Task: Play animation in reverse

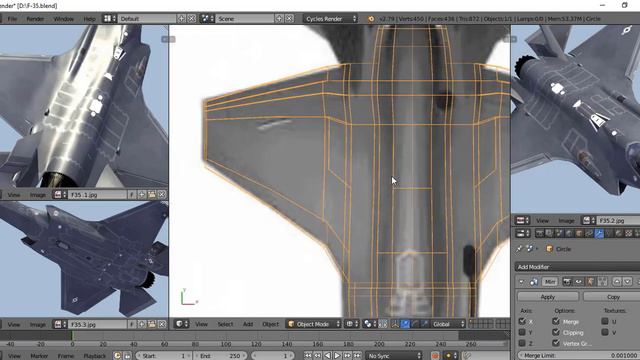Action: tap(327, 356)
